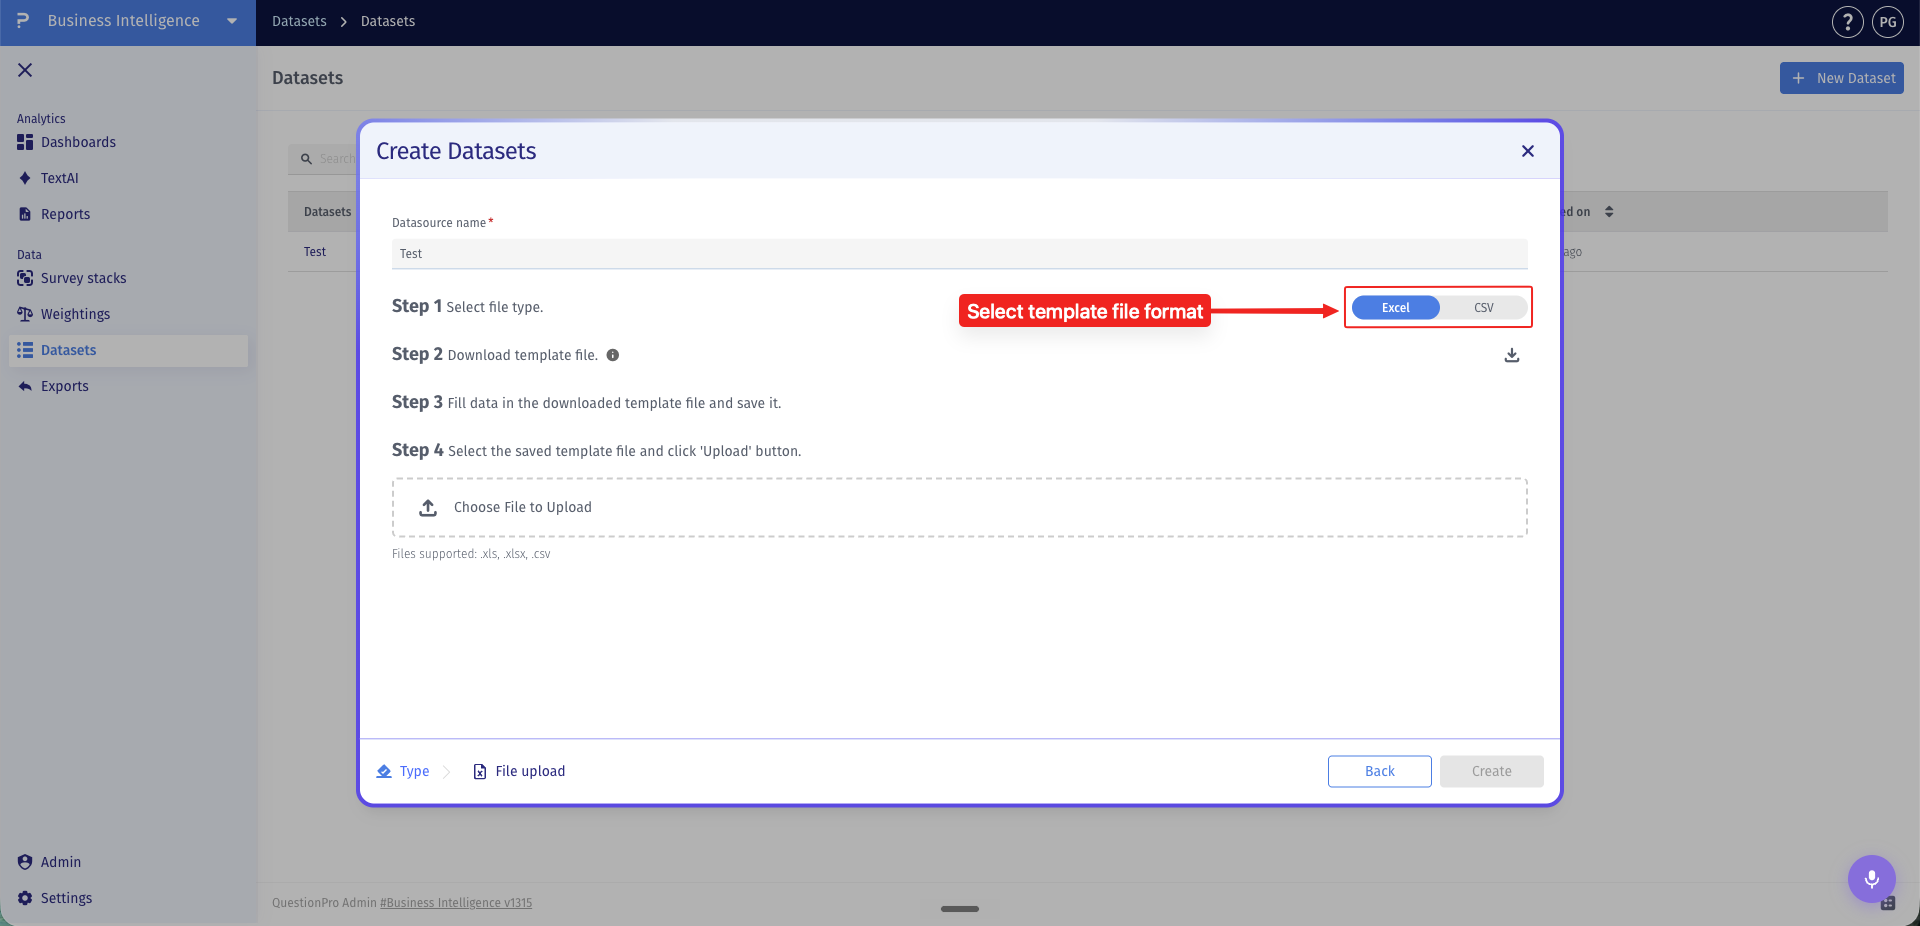1920x926 pixels.
Task: Open the help question mark icon
Action: point(1847,22)
